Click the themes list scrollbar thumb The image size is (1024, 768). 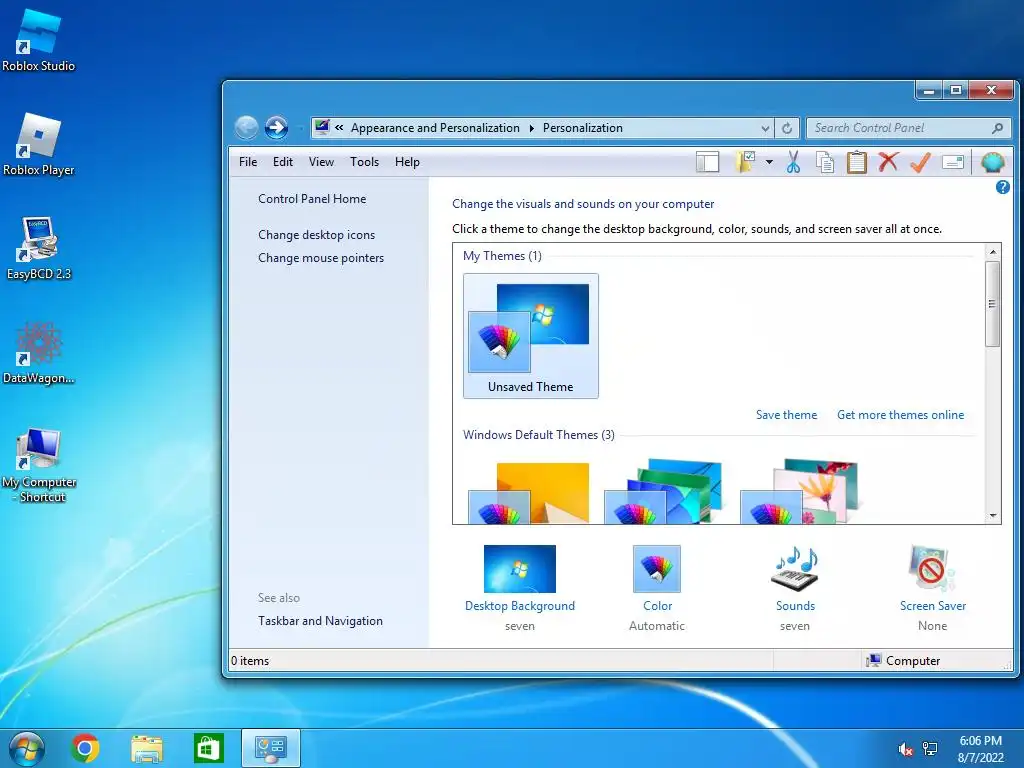[x=993, y=304]
